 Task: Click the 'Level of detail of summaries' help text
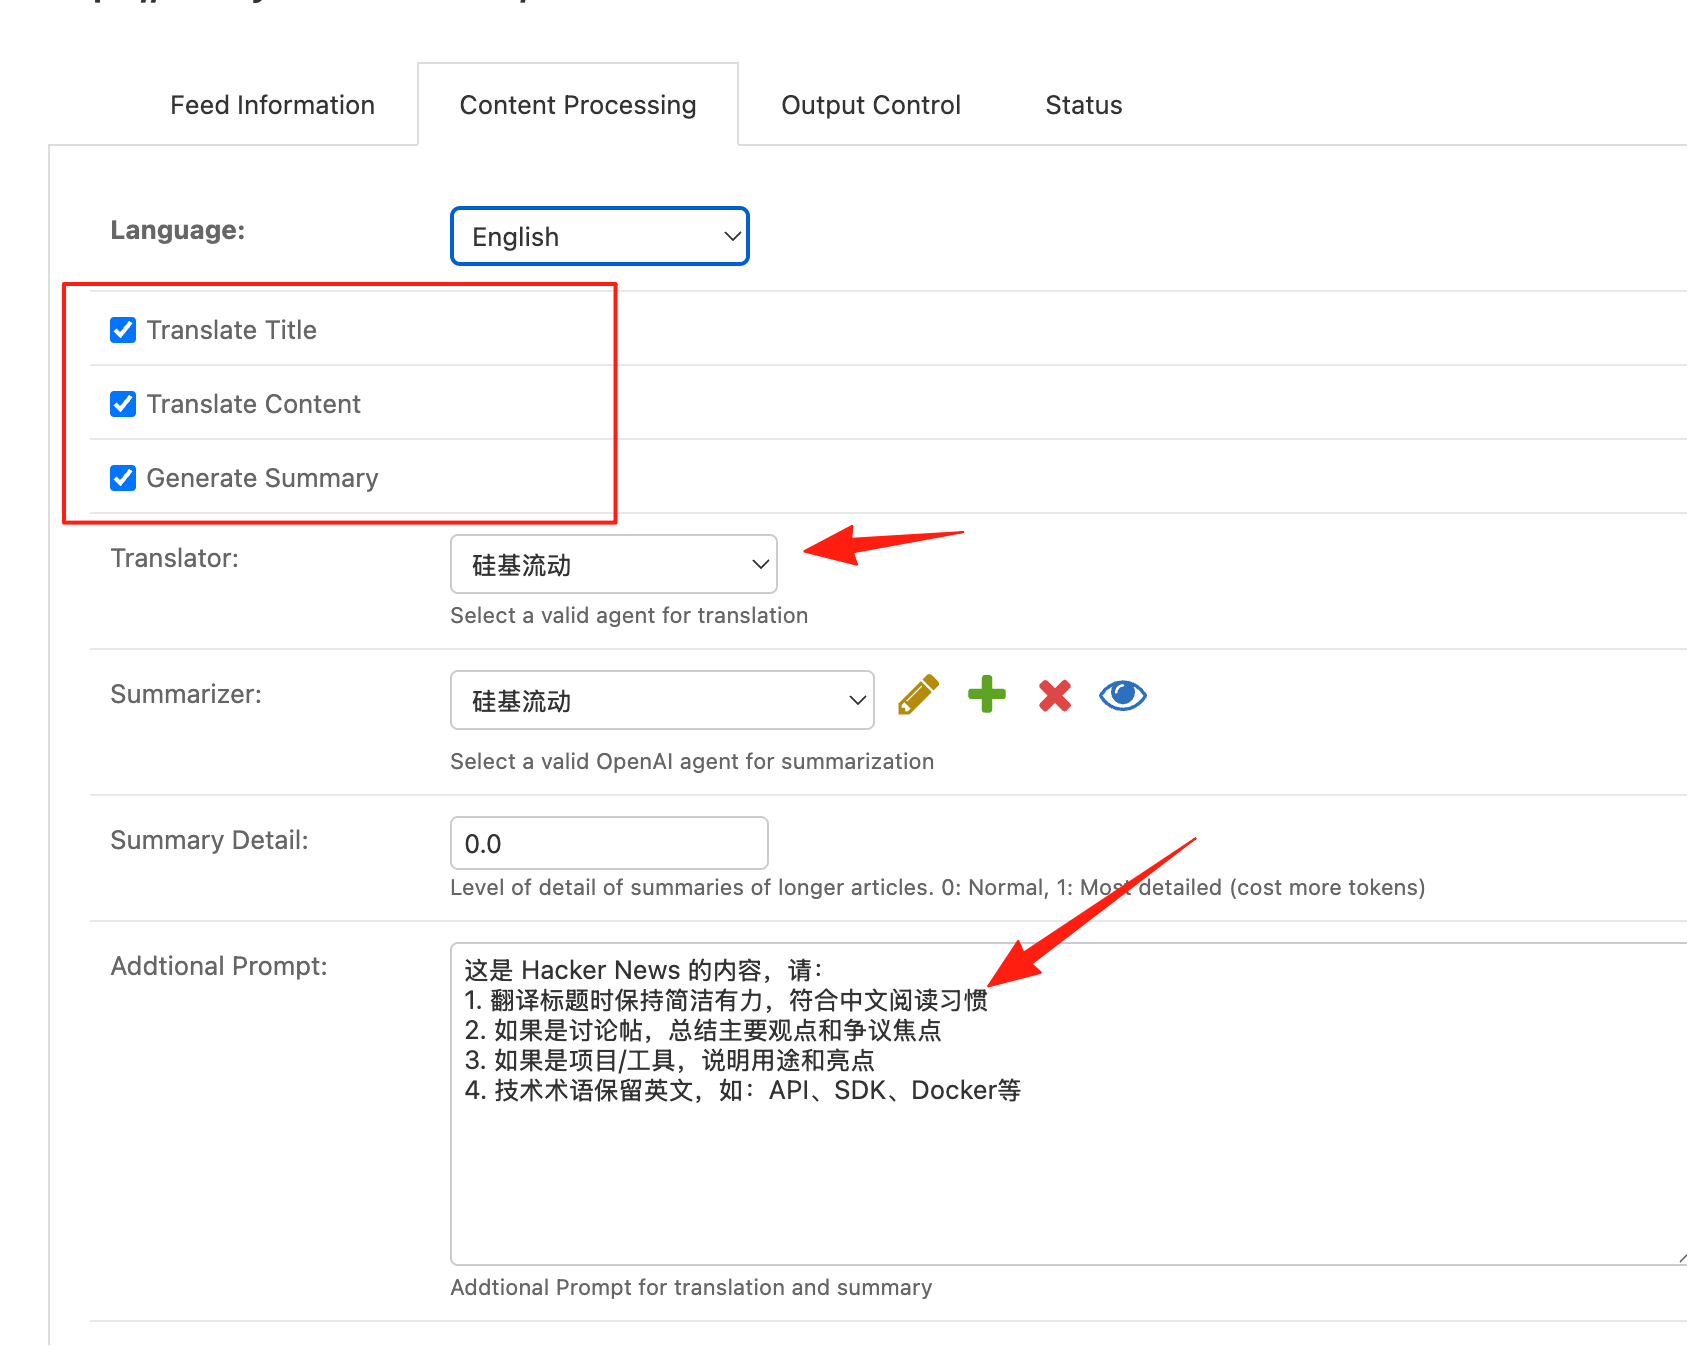pos(938,887)
